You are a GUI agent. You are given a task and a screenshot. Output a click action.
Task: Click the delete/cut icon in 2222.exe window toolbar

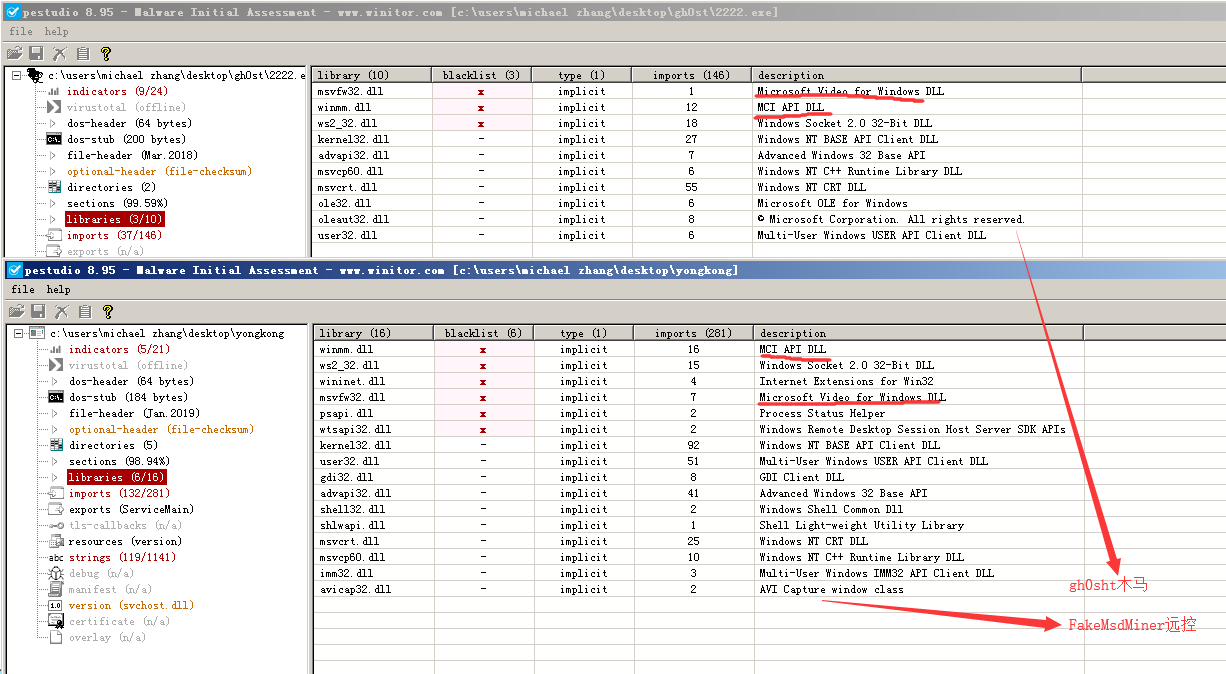(x=60, y=54)
